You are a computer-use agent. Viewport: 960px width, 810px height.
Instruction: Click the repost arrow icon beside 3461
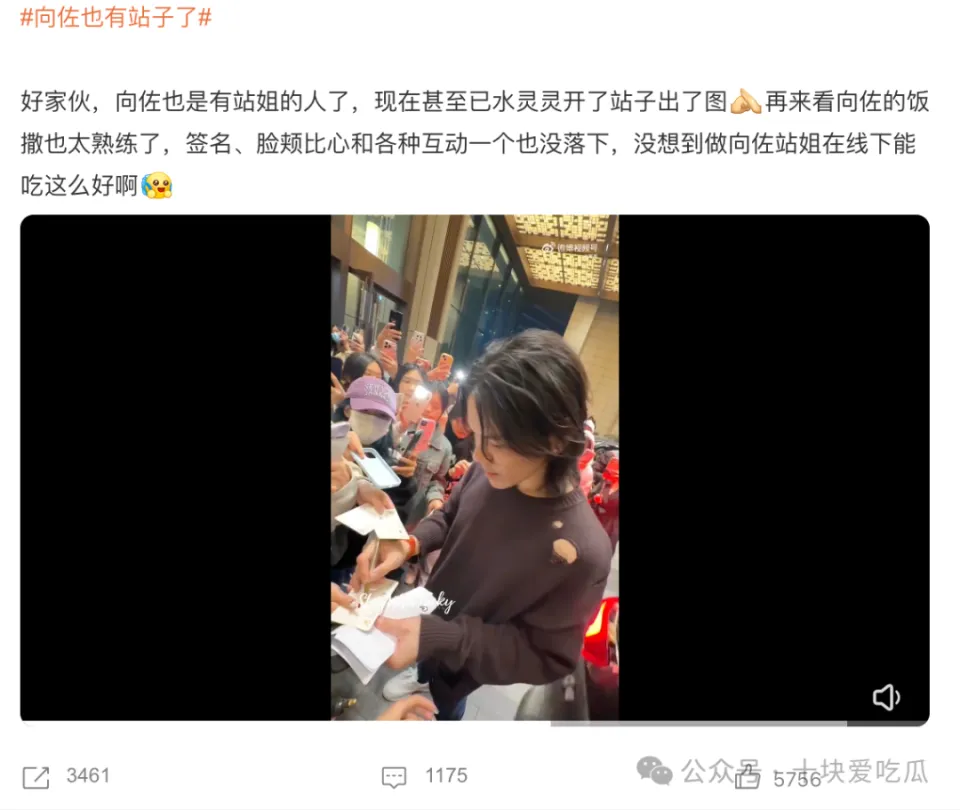pyautogui.click(x=36, y=777)
